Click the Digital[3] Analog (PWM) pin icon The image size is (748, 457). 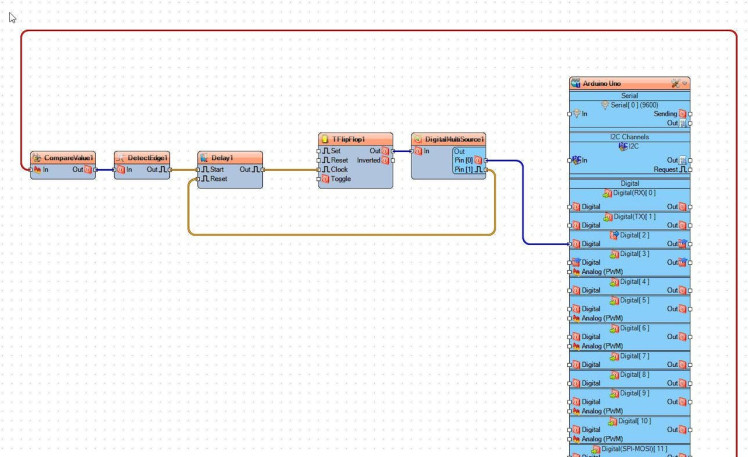pyautogui.click(x=576, y=272)
